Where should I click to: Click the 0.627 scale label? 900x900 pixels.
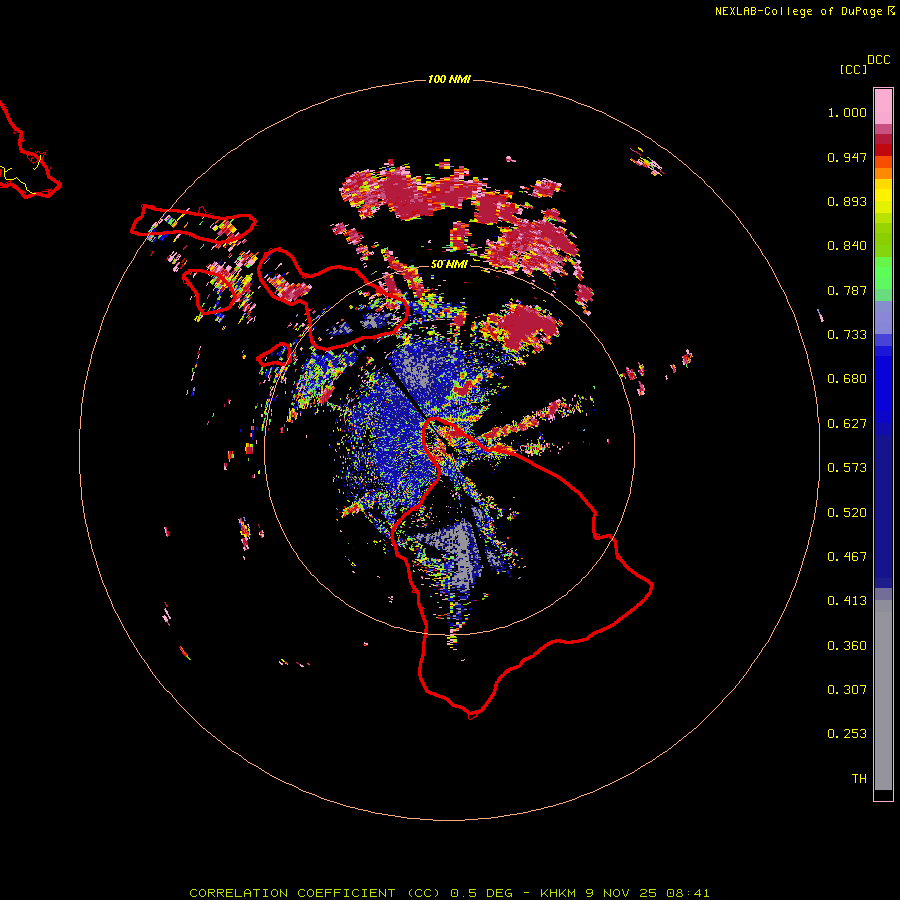point(847,424)
